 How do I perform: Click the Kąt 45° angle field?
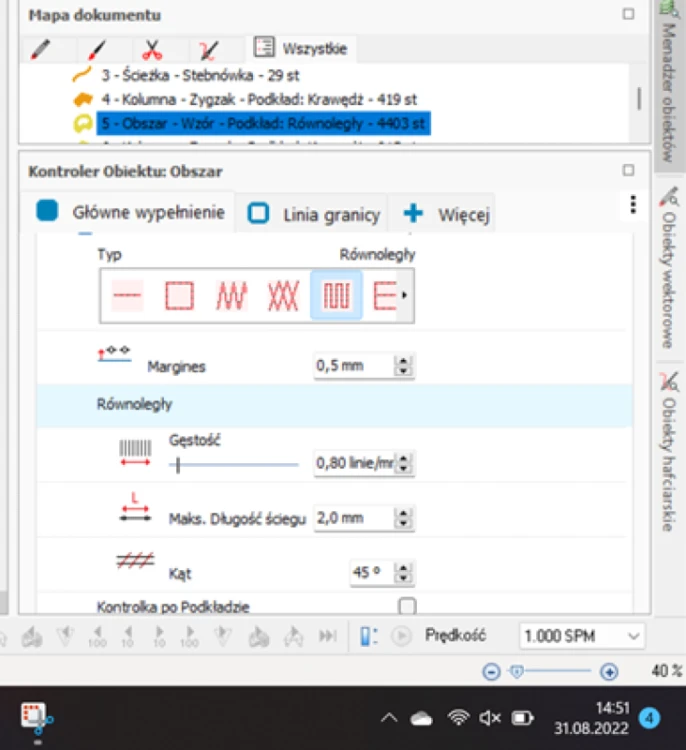tap(372, 573)
